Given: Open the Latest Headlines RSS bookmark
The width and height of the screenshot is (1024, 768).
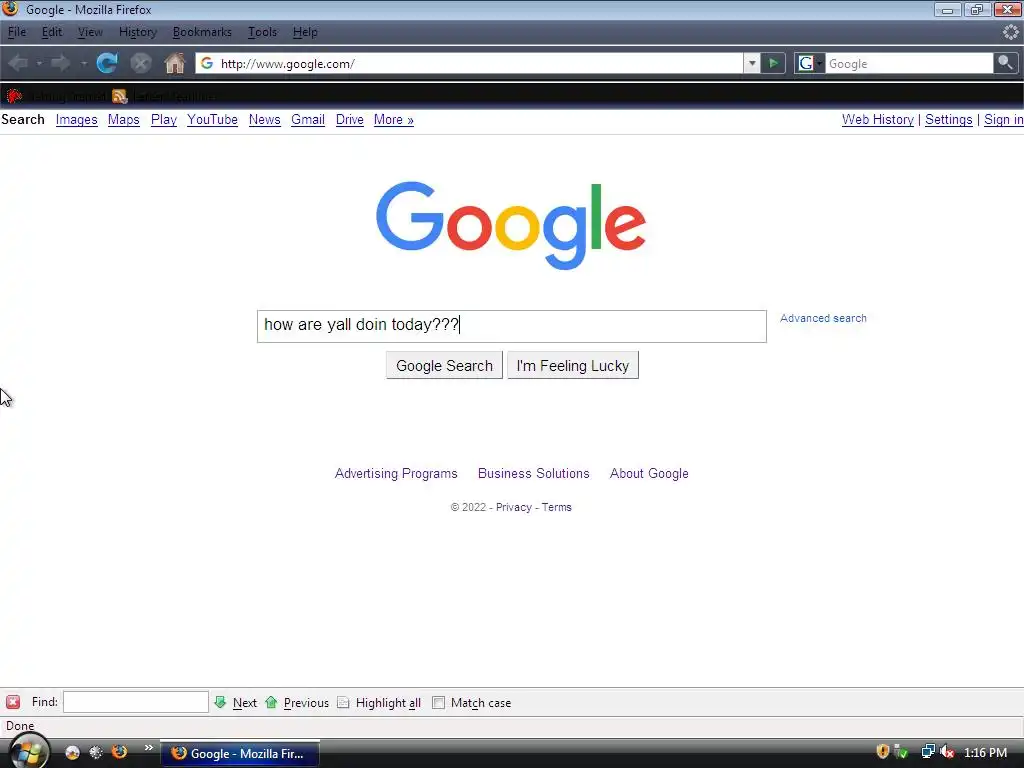Looking at the screenshot, I should click(164, 97).
